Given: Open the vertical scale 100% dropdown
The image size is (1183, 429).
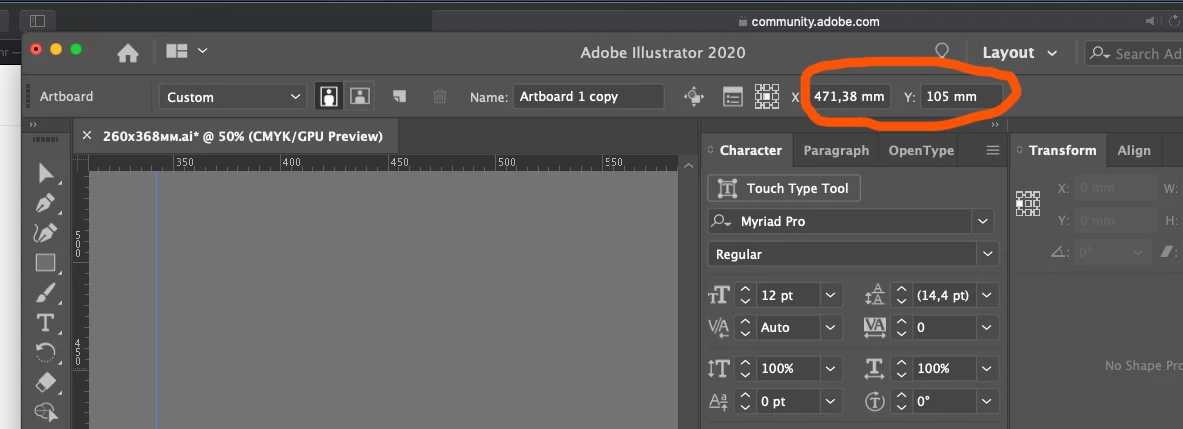Looking at the screenshot, I should pos(831,369).
